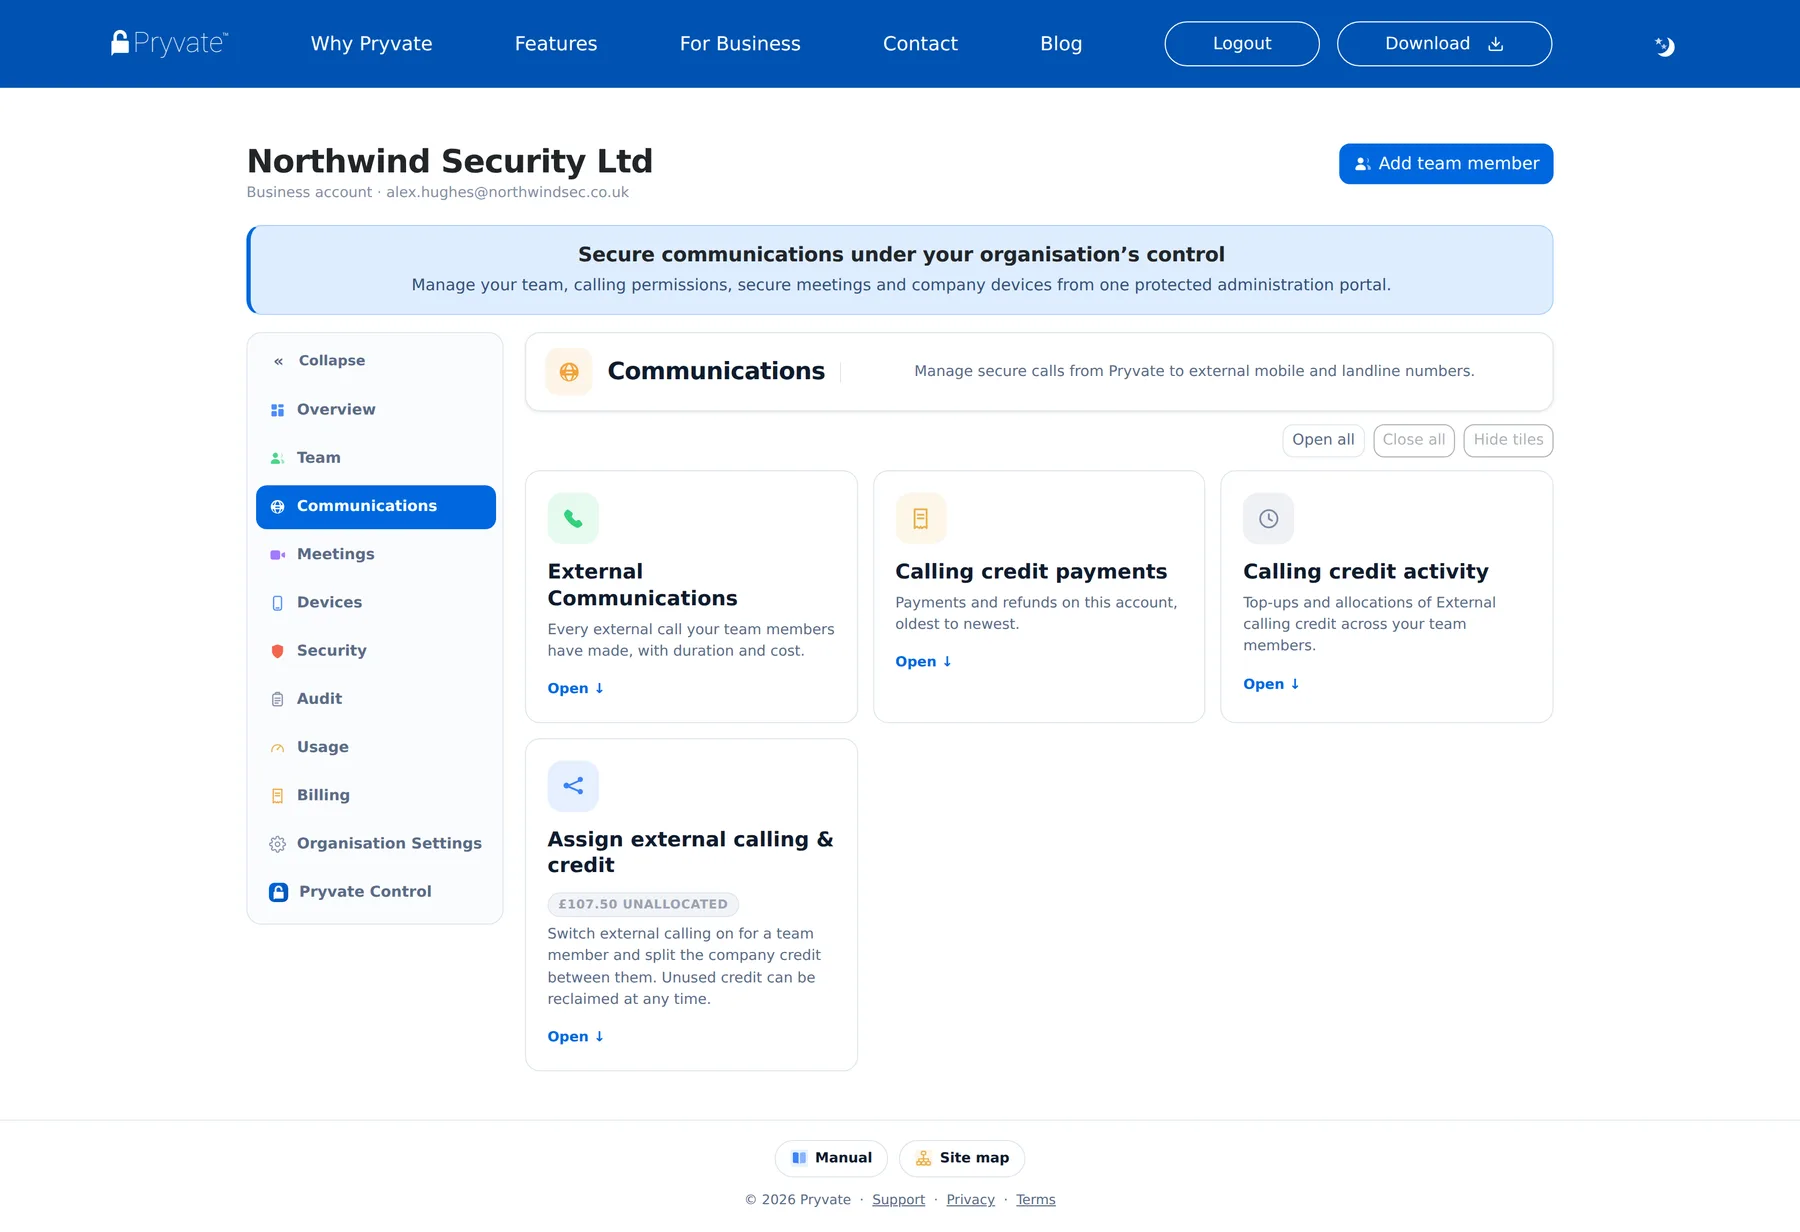Go to Why Pryvate page
The image size is (1800, 1232).
pyautogui.click(x=371, y=44)
